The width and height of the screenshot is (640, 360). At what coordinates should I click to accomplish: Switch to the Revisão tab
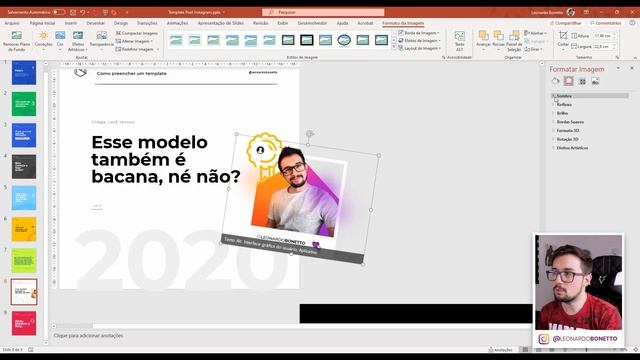coord(260,23)
